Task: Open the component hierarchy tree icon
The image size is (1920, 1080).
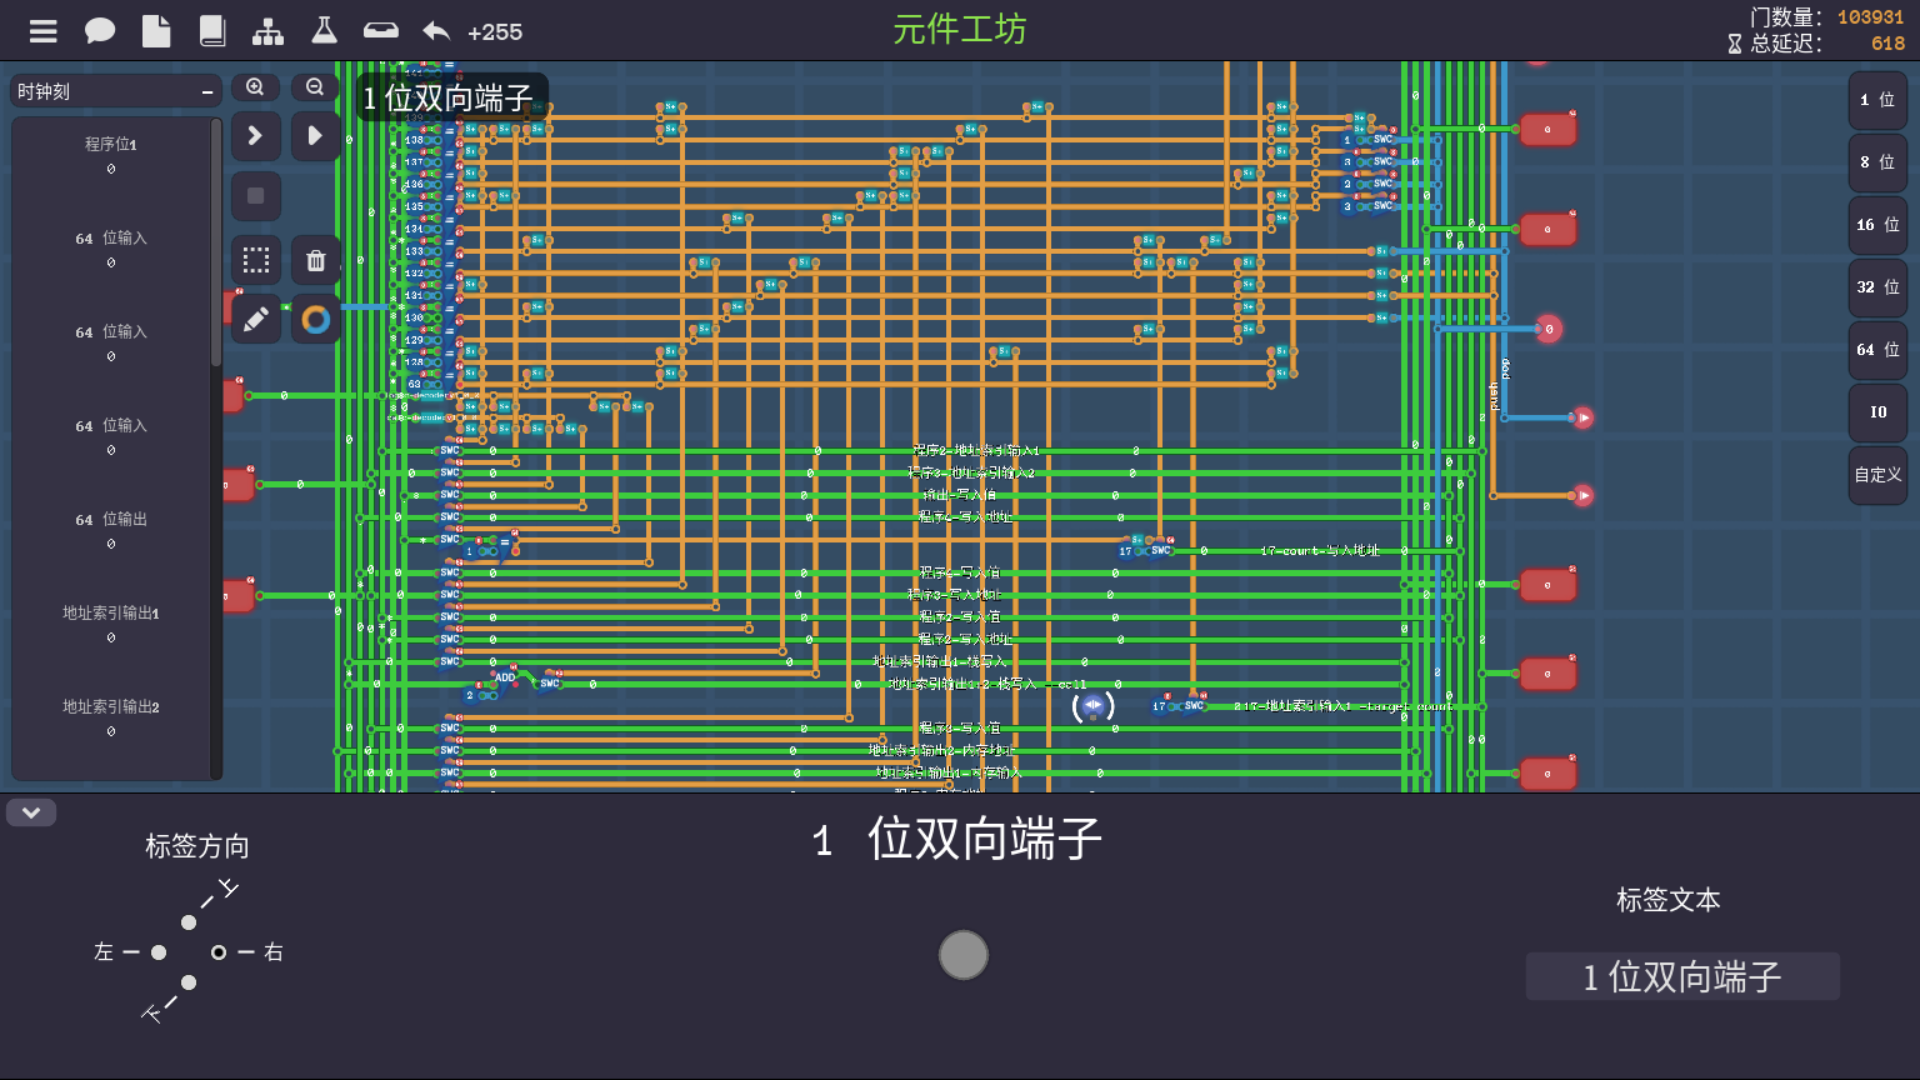Action: 268,32
